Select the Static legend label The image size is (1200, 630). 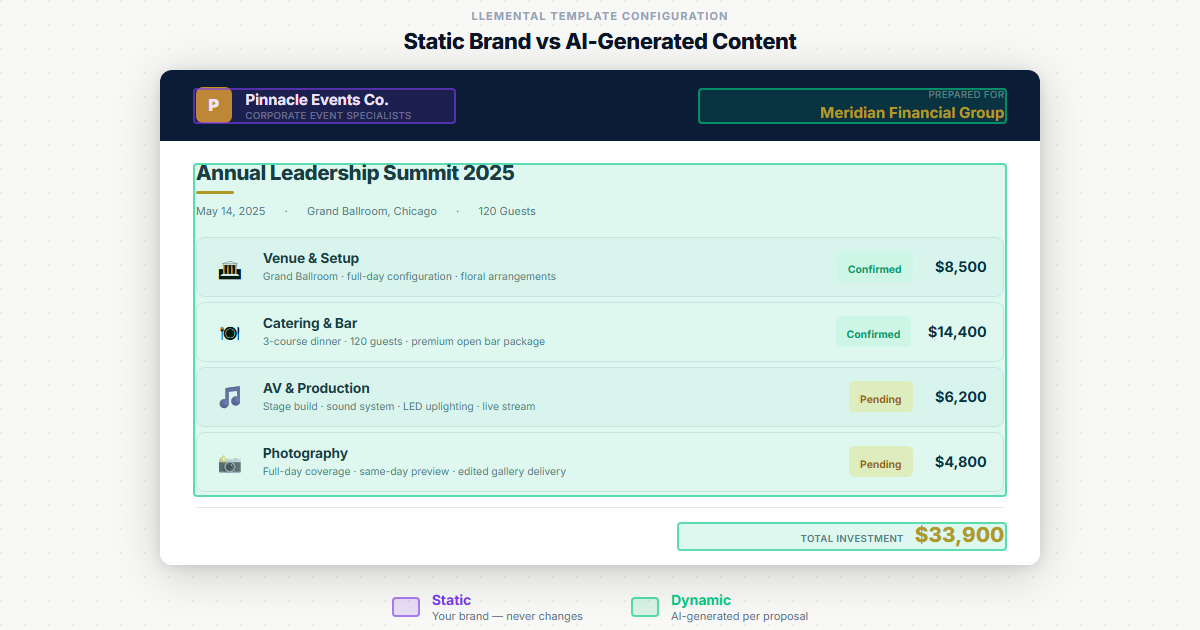pyautogui.click(x=452, y=600)
